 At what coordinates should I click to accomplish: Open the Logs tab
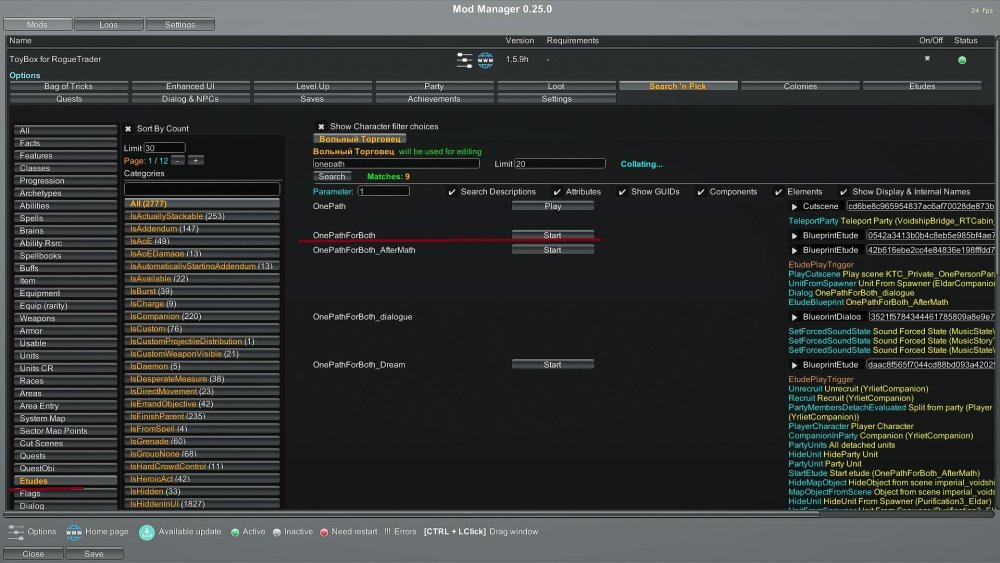(108, 24)
